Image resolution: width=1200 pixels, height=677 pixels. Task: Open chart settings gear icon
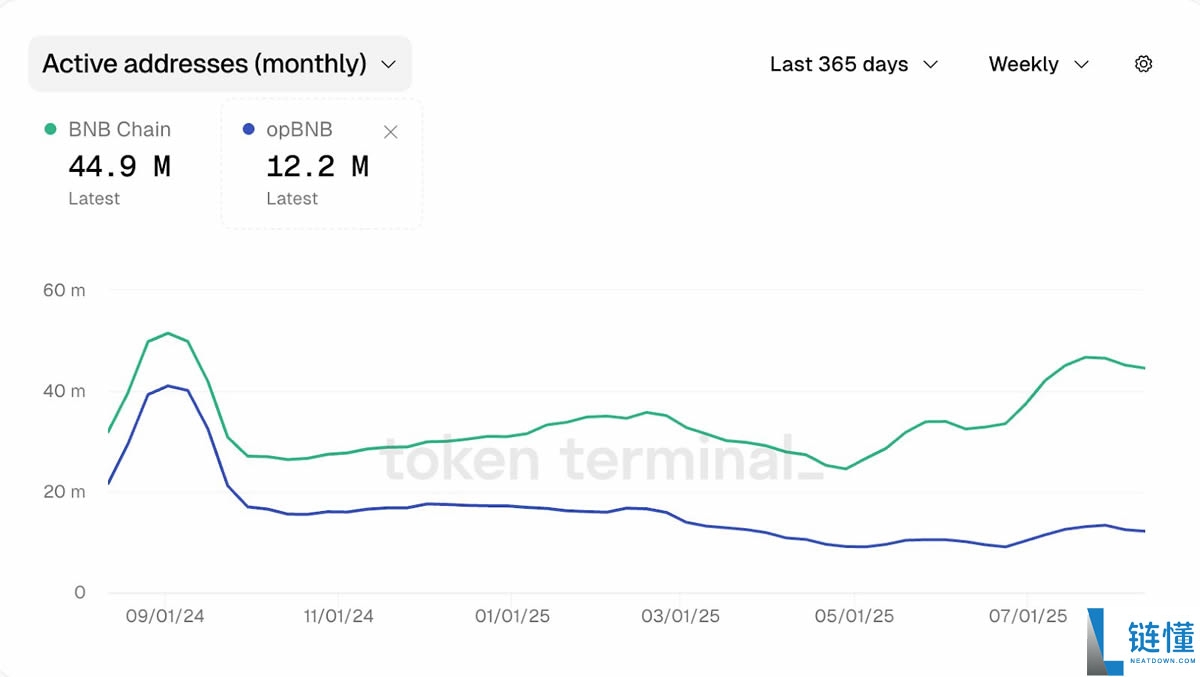[x=1143, y=64]
